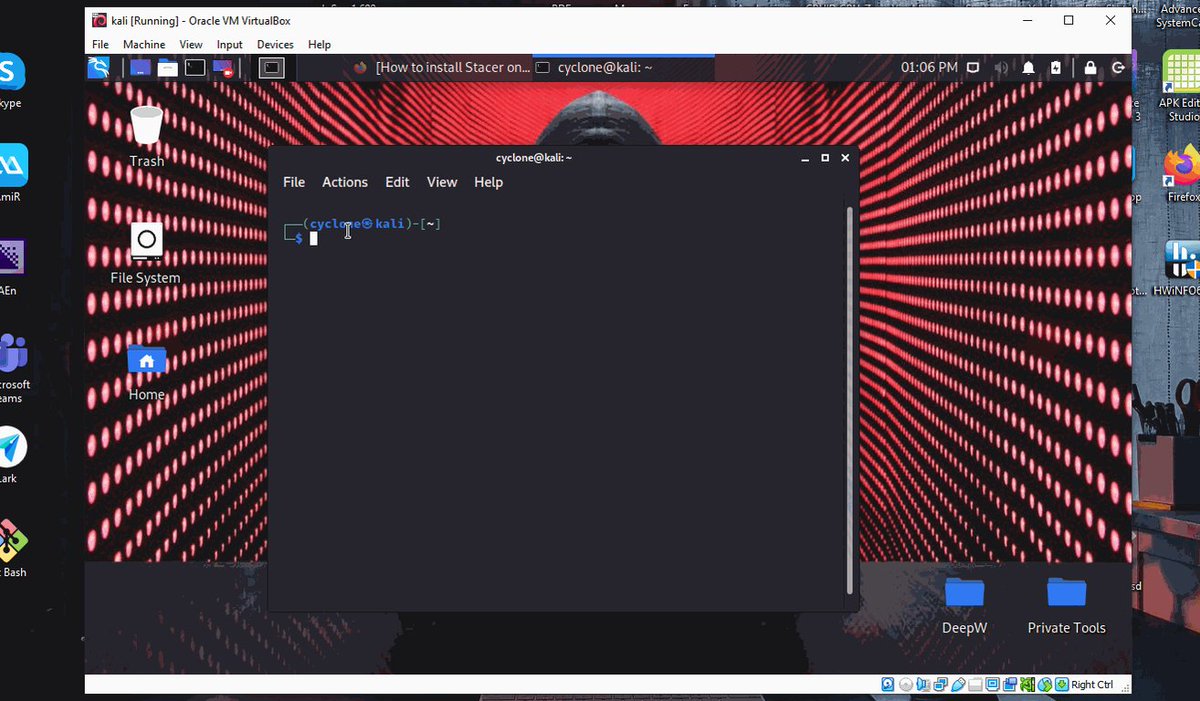Click the screen recorder icon in Kali panel
The height and width of the screenshot is (701, 1200).
222,67
